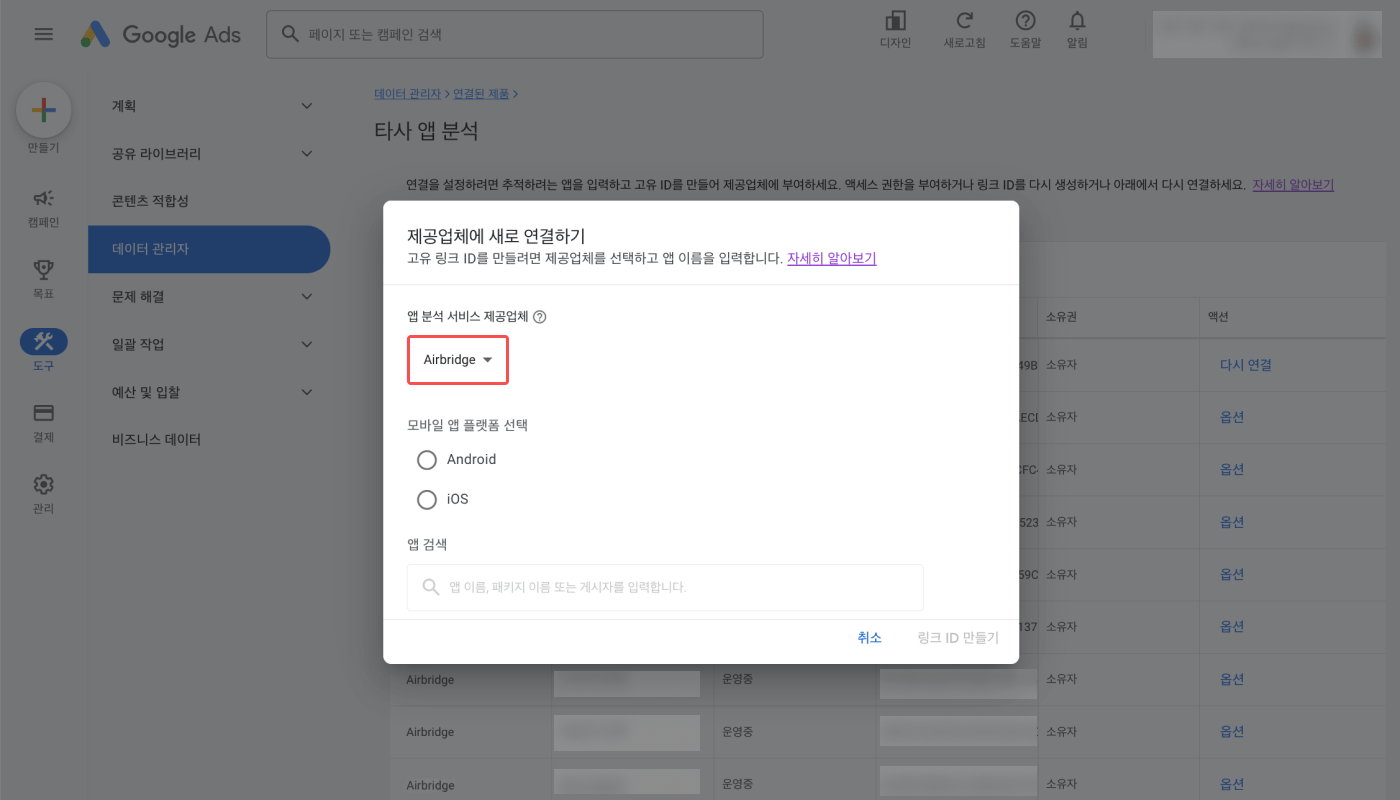Open 관리 gear icon in sidebar
This screenshot has width=1400, height=800.
[x=43, y=484]
